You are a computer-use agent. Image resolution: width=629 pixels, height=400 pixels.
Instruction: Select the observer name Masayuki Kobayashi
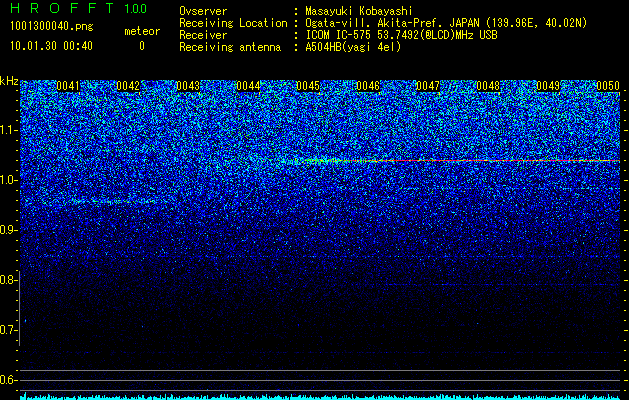tap(359, 11)
